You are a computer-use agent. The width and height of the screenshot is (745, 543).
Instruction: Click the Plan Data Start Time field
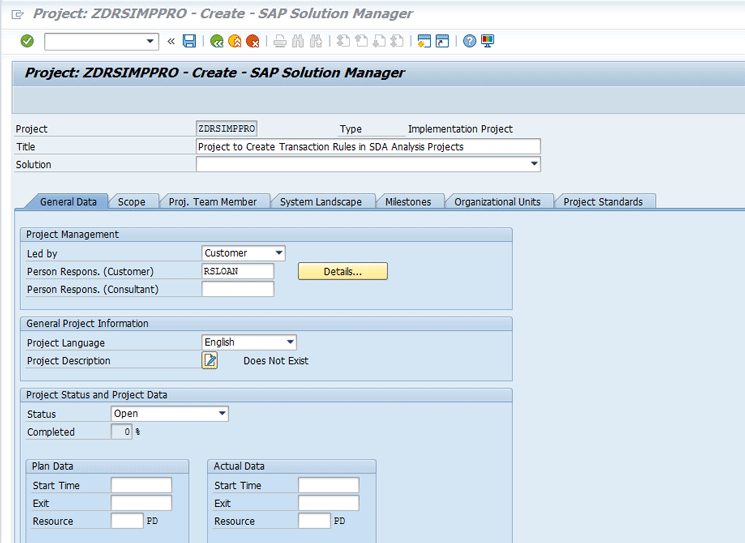[141, 485]
